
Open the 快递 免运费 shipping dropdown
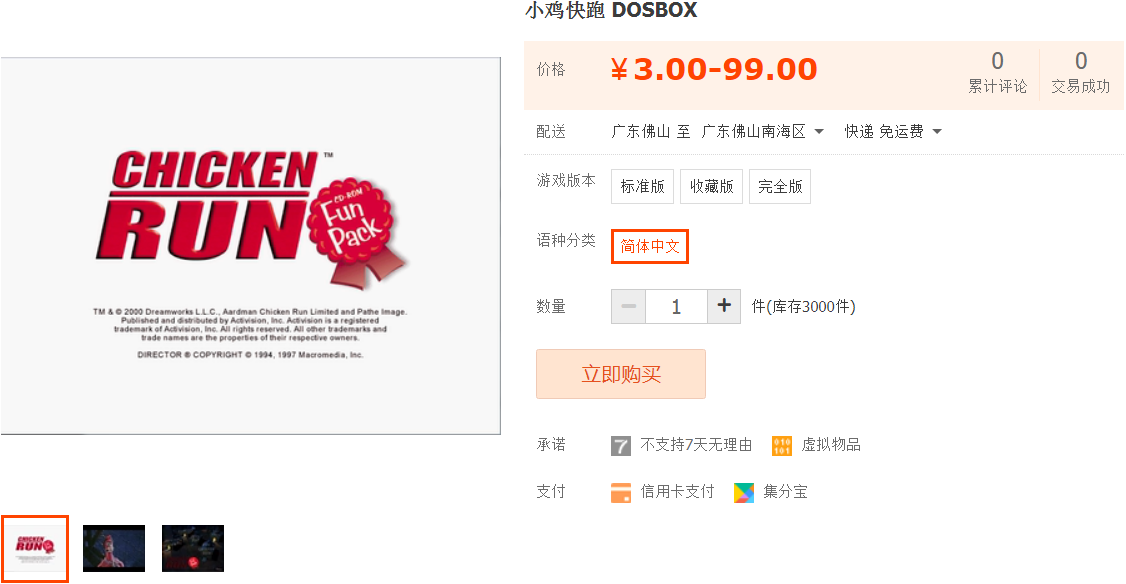pos(893,131)
